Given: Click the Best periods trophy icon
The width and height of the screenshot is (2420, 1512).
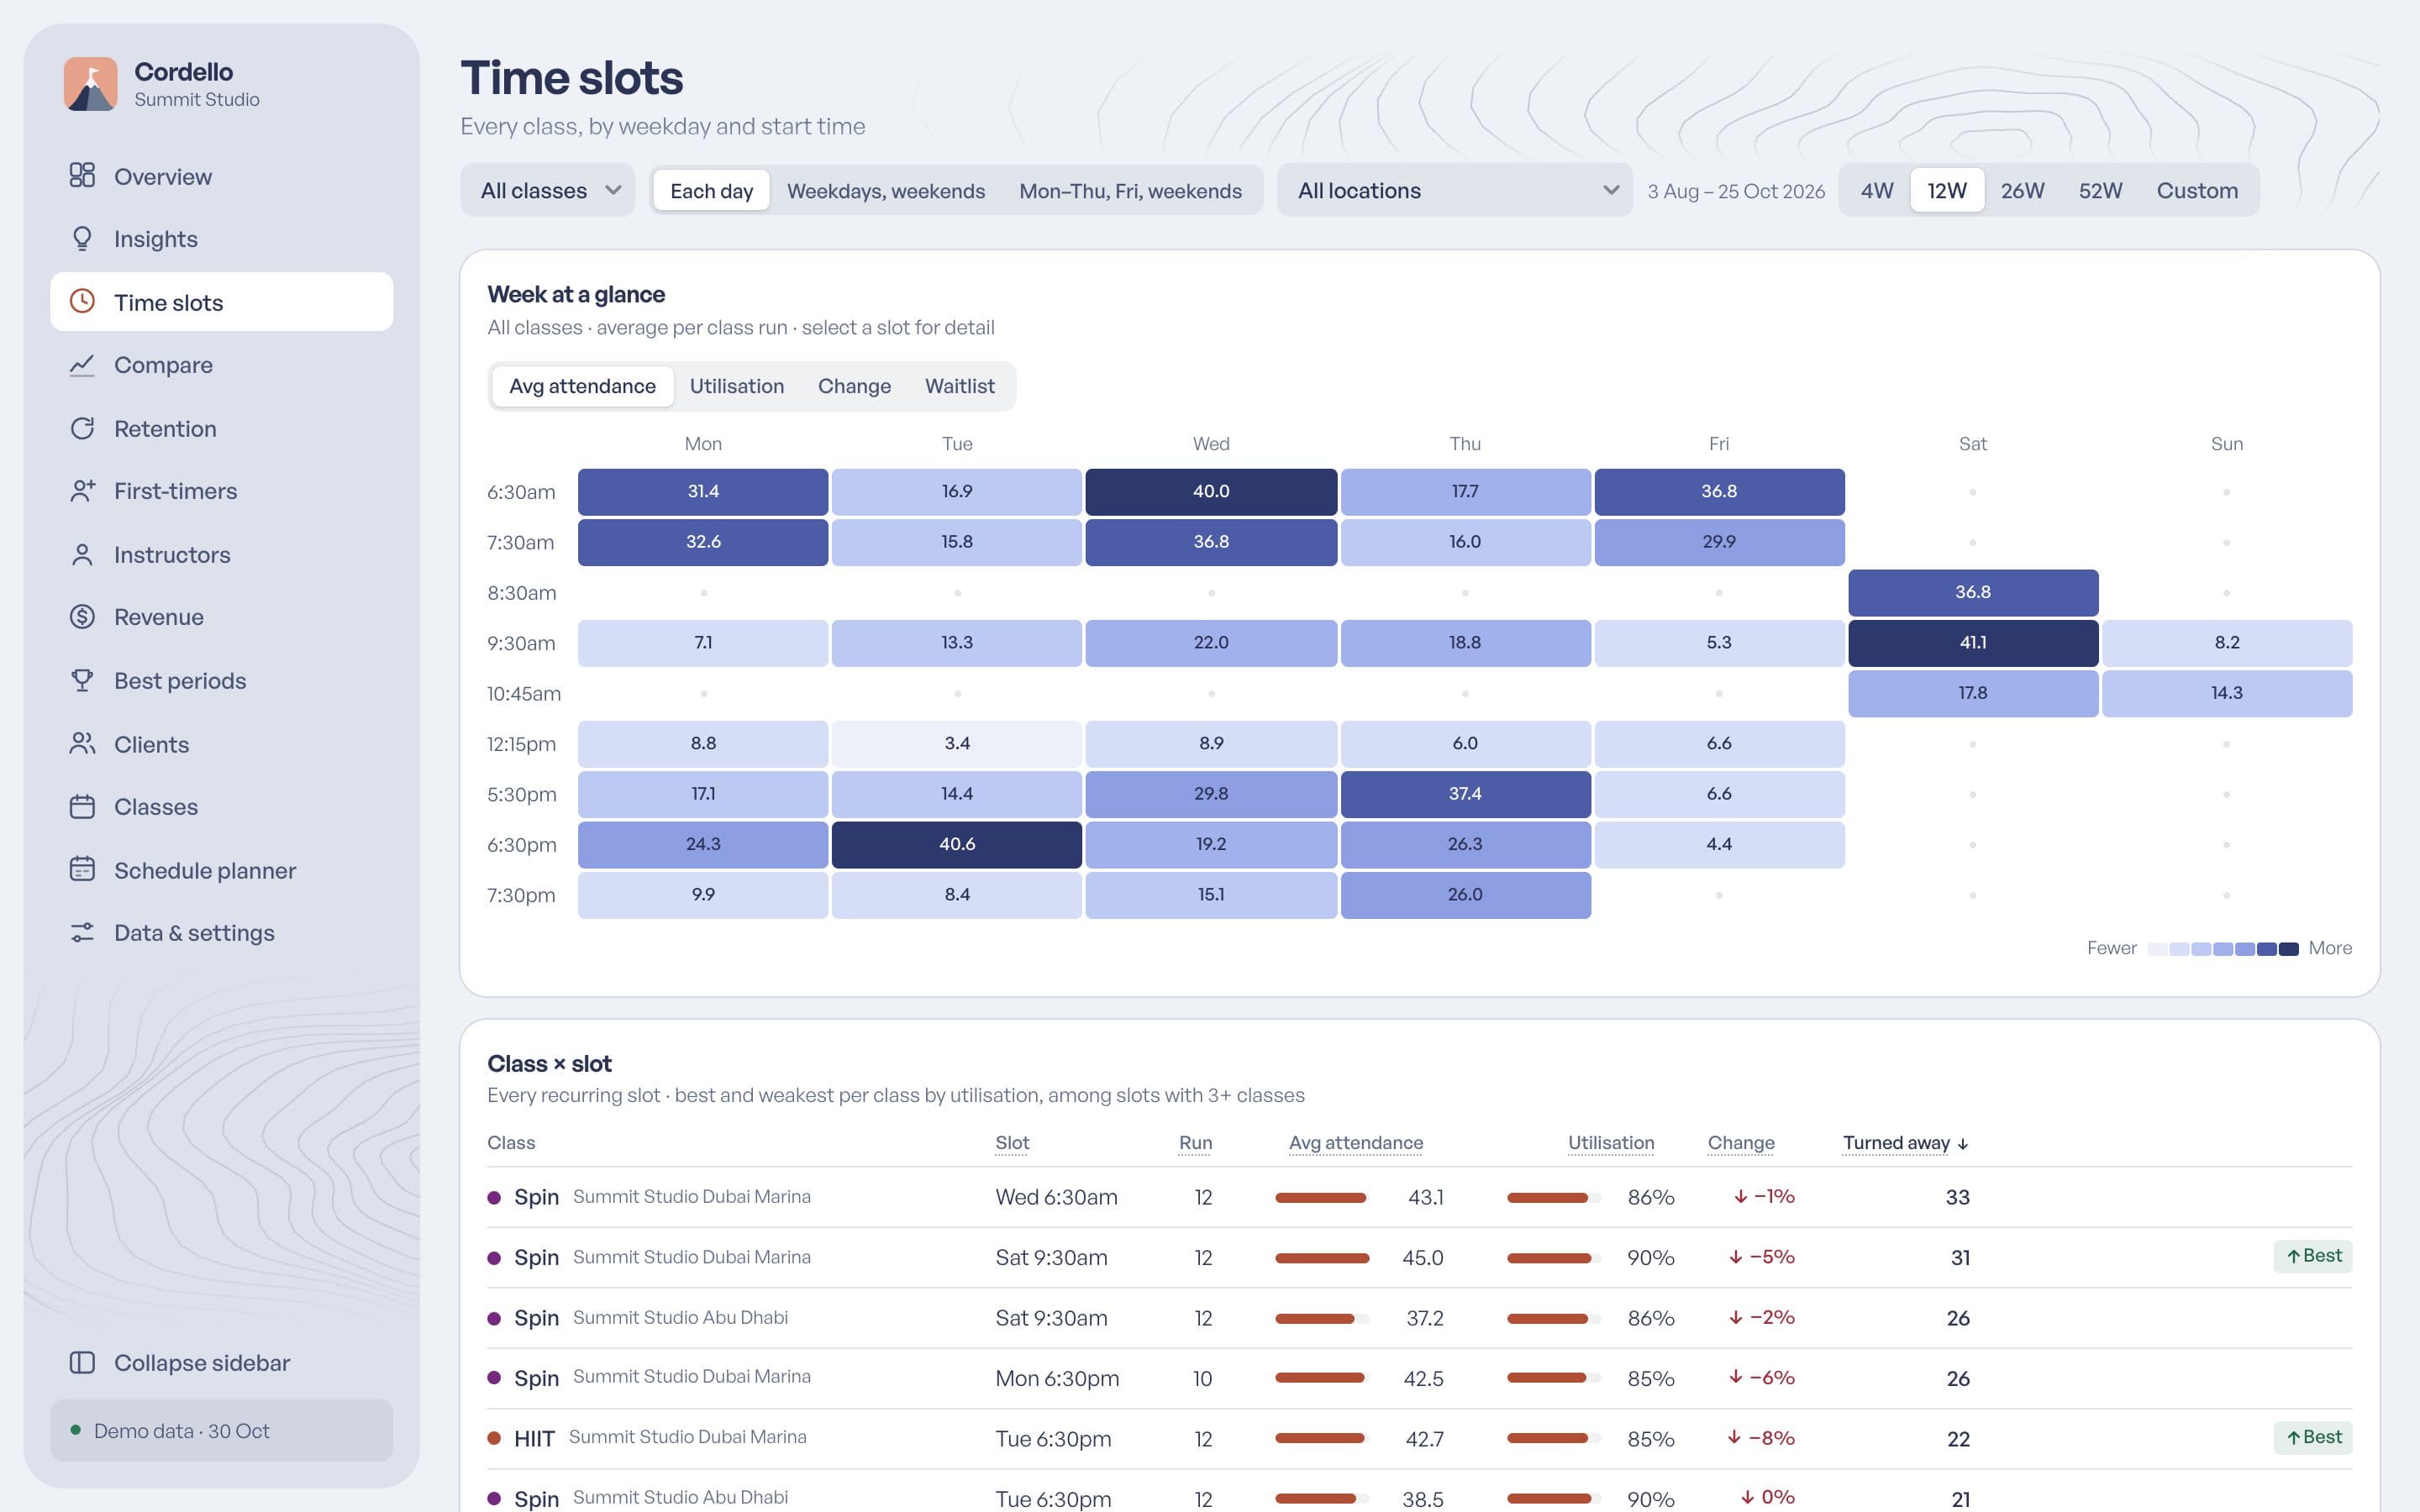Looking at the screenshot, I should pos(82,680).
